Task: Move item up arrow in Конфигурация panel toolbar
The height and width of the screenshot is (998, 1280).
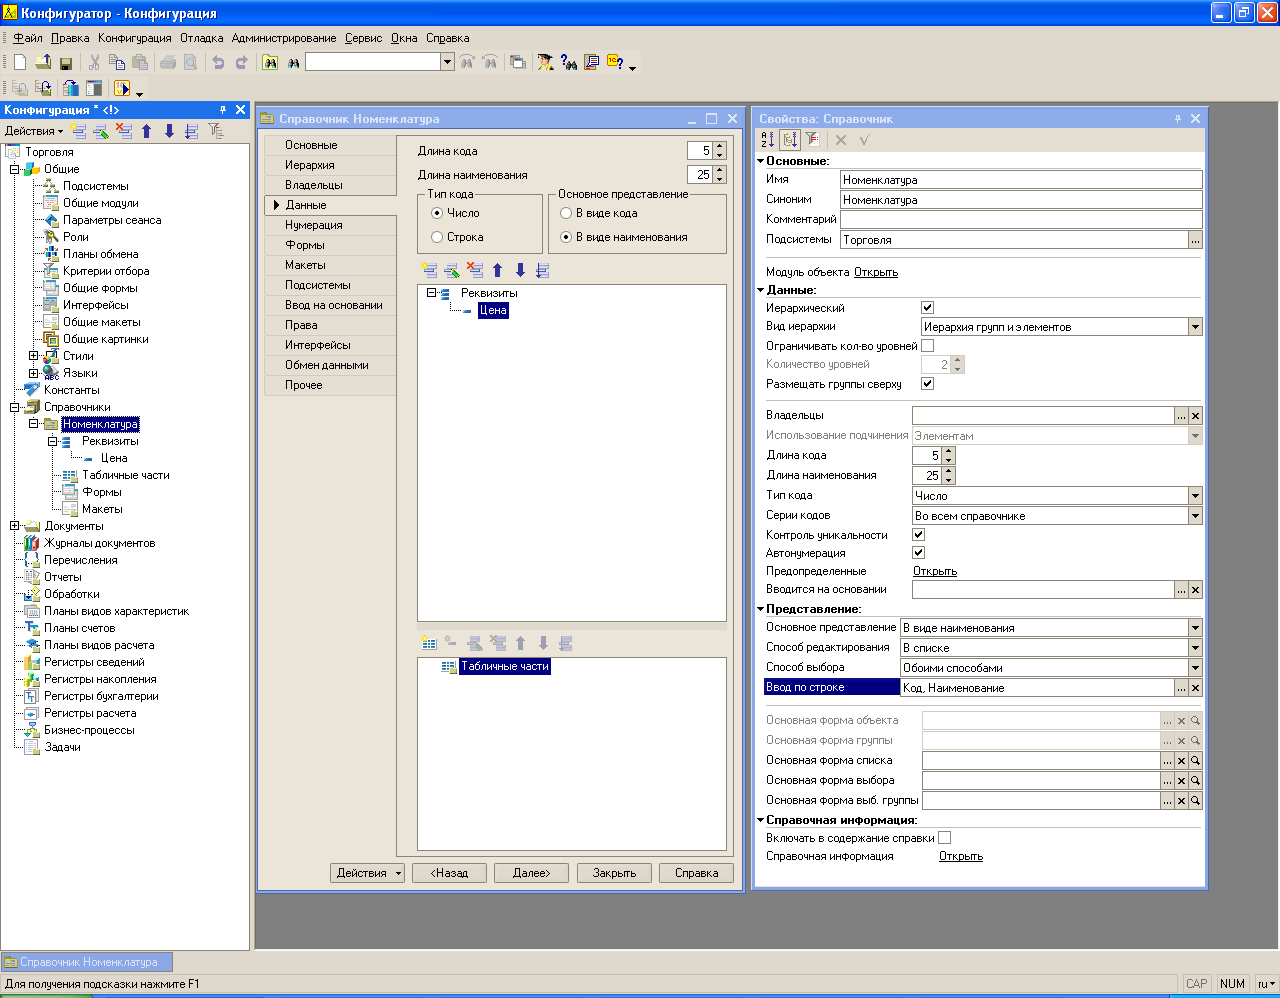Action: [x=146, y=131]
